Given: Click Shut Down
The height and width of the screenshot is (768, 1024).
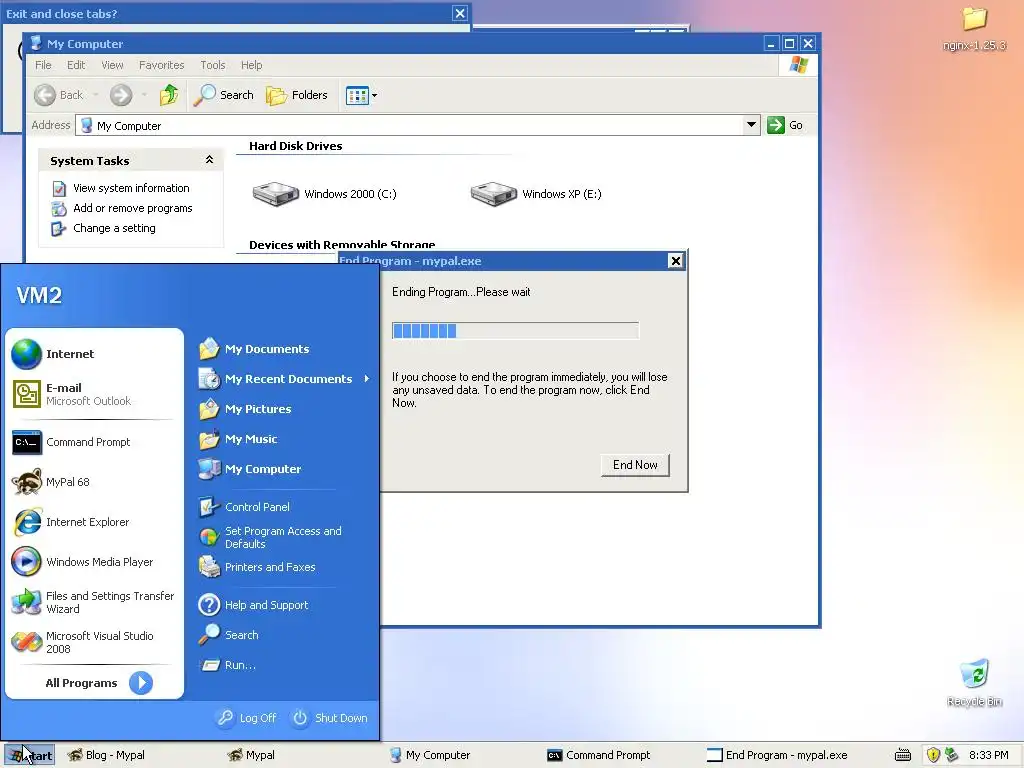Looking at the screenshot, I should pyautogui.click(x=330, y=718).
